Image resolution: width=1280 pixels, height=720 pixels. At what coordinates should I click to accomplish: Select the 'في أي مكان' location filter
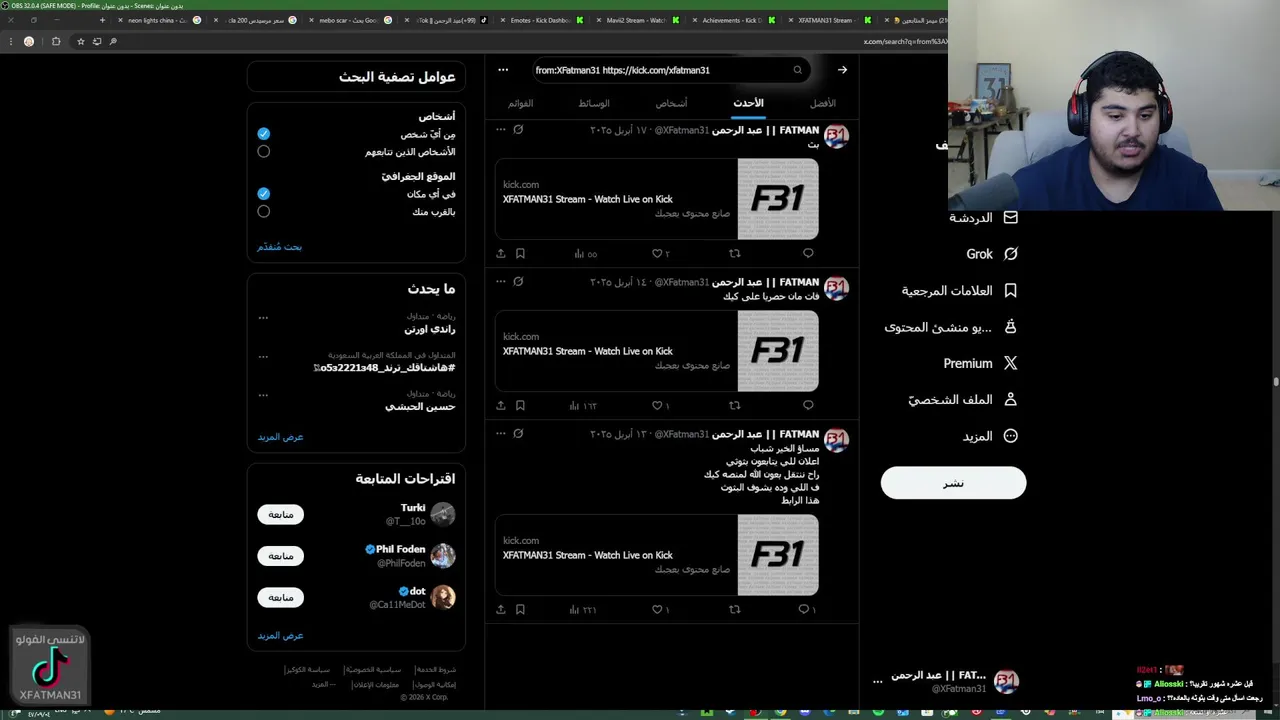pos(264,194)
